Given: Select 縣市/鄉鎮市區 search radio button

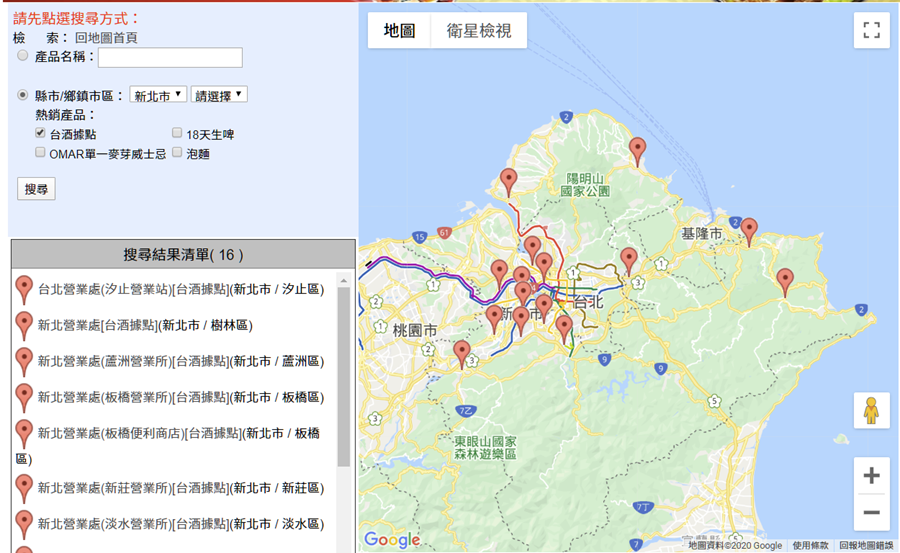Looking at the screenshot, I should click(x=22, y=95).
